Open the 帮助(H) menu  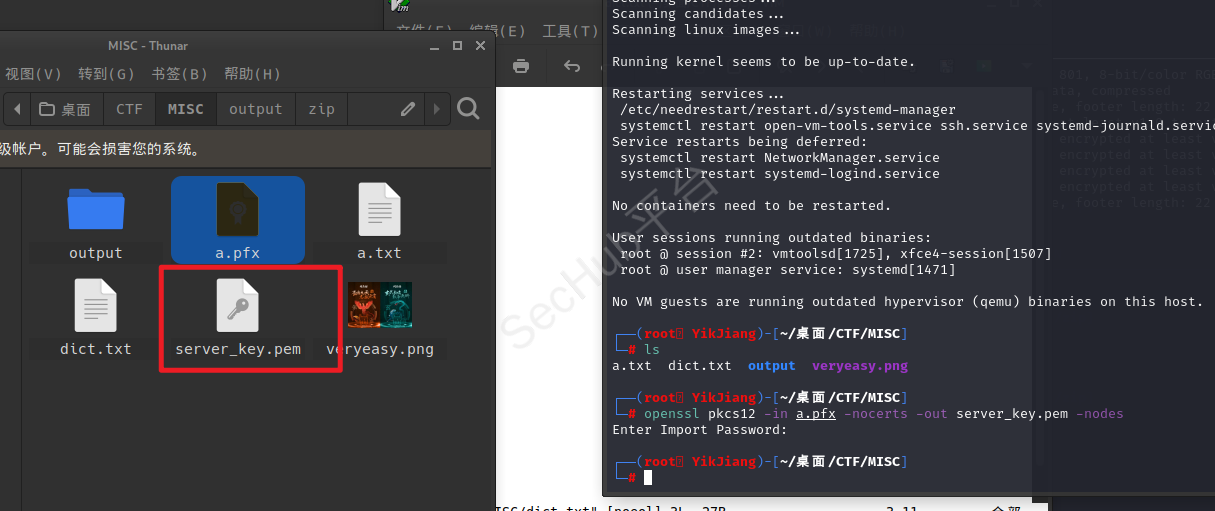252,74
